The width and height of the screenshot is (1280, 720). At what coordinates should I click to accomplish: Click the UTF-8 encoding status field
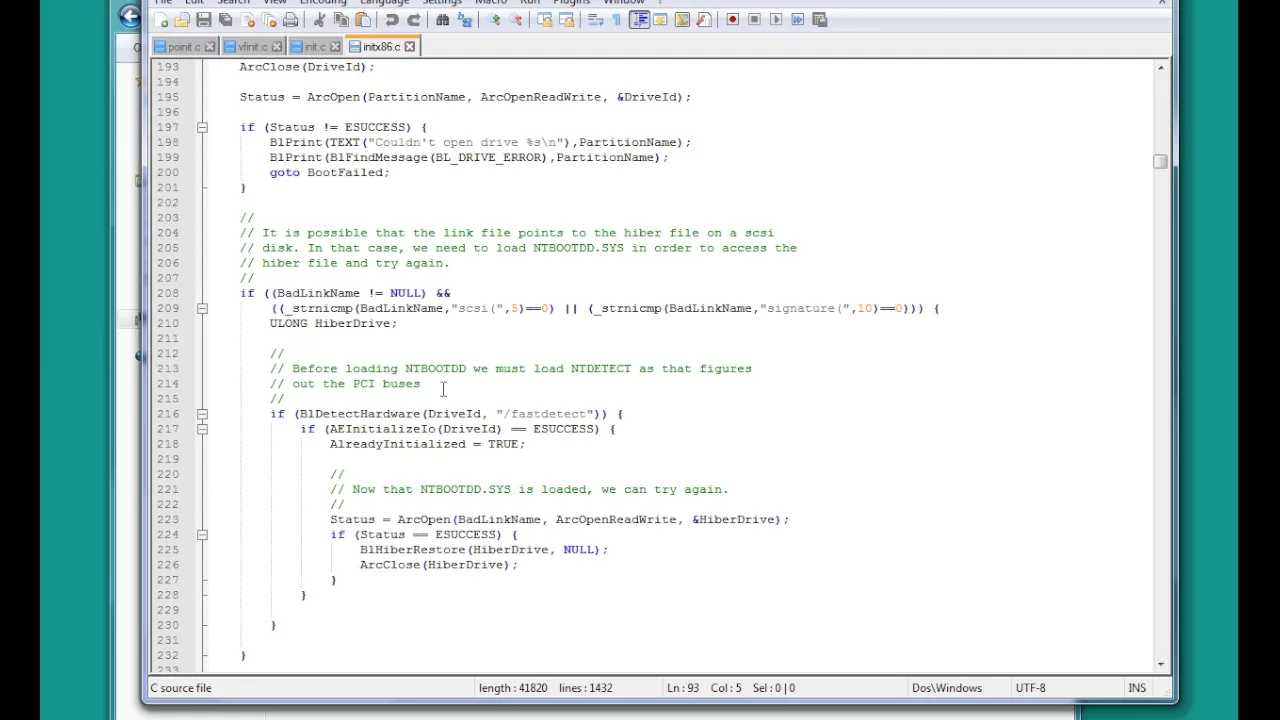pyautogui.click(x=1030, y=688)
